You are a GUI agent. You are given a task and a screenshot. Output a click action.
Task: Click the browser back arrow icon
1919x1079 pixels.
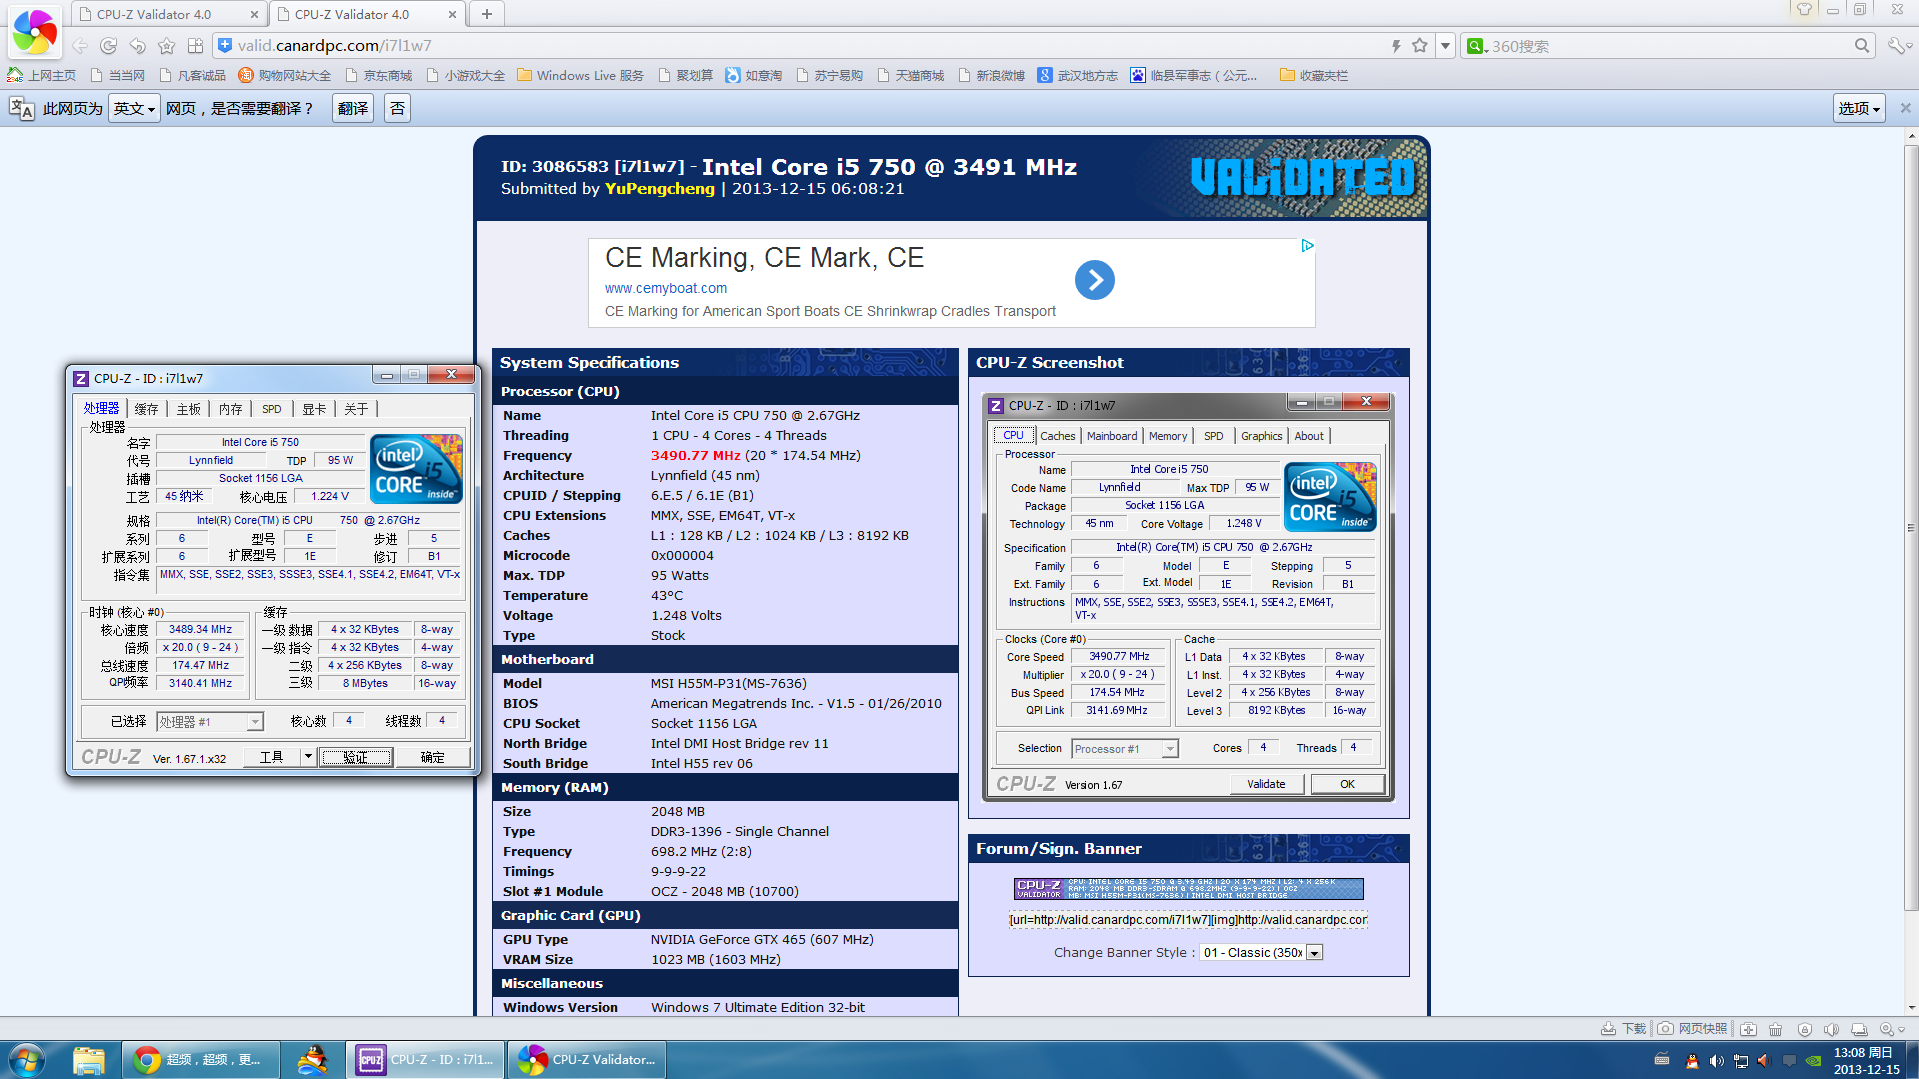click(80, 46)
